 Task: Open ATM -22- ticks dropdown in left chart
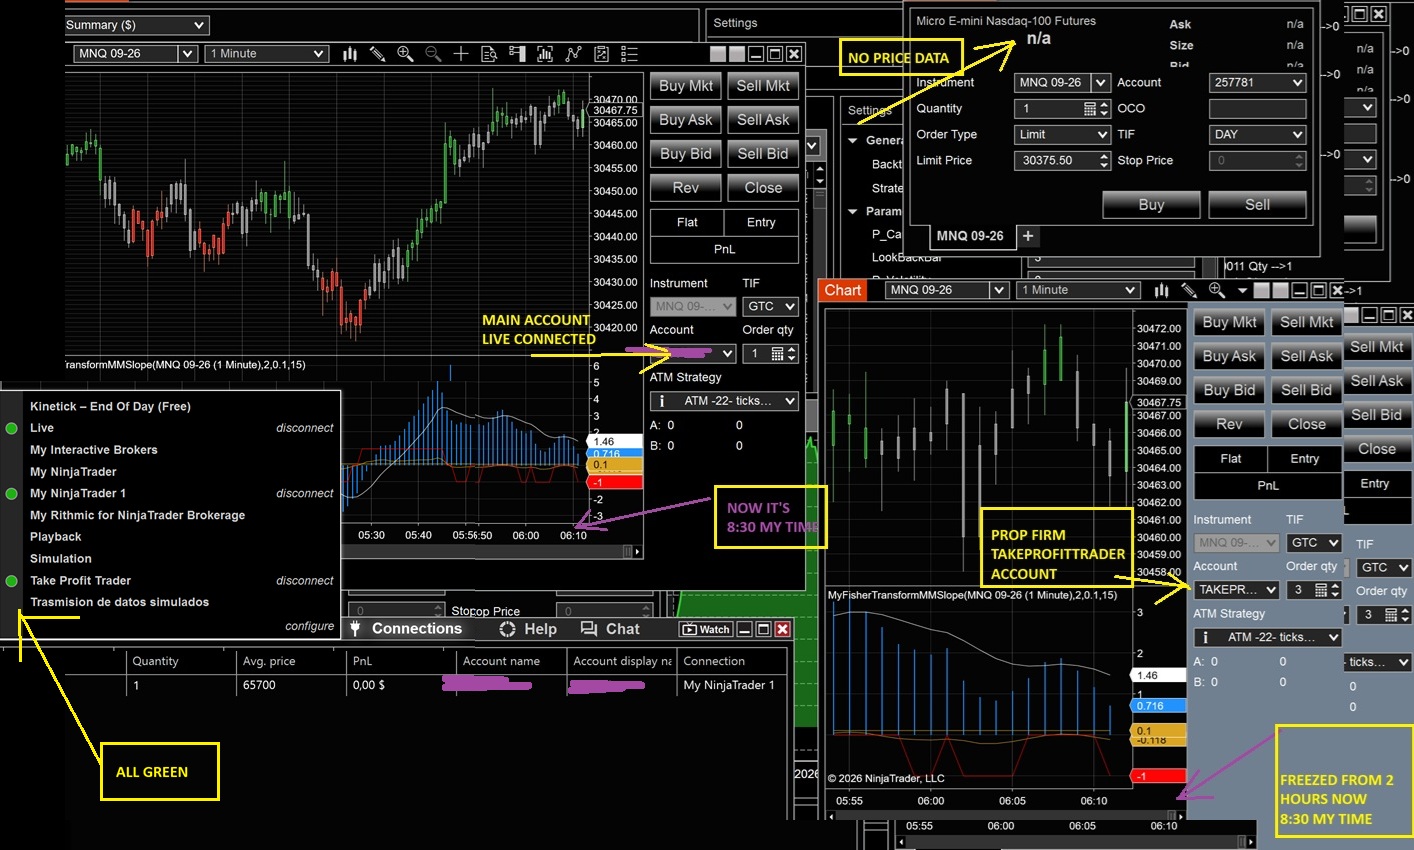[x=724, y=401]
